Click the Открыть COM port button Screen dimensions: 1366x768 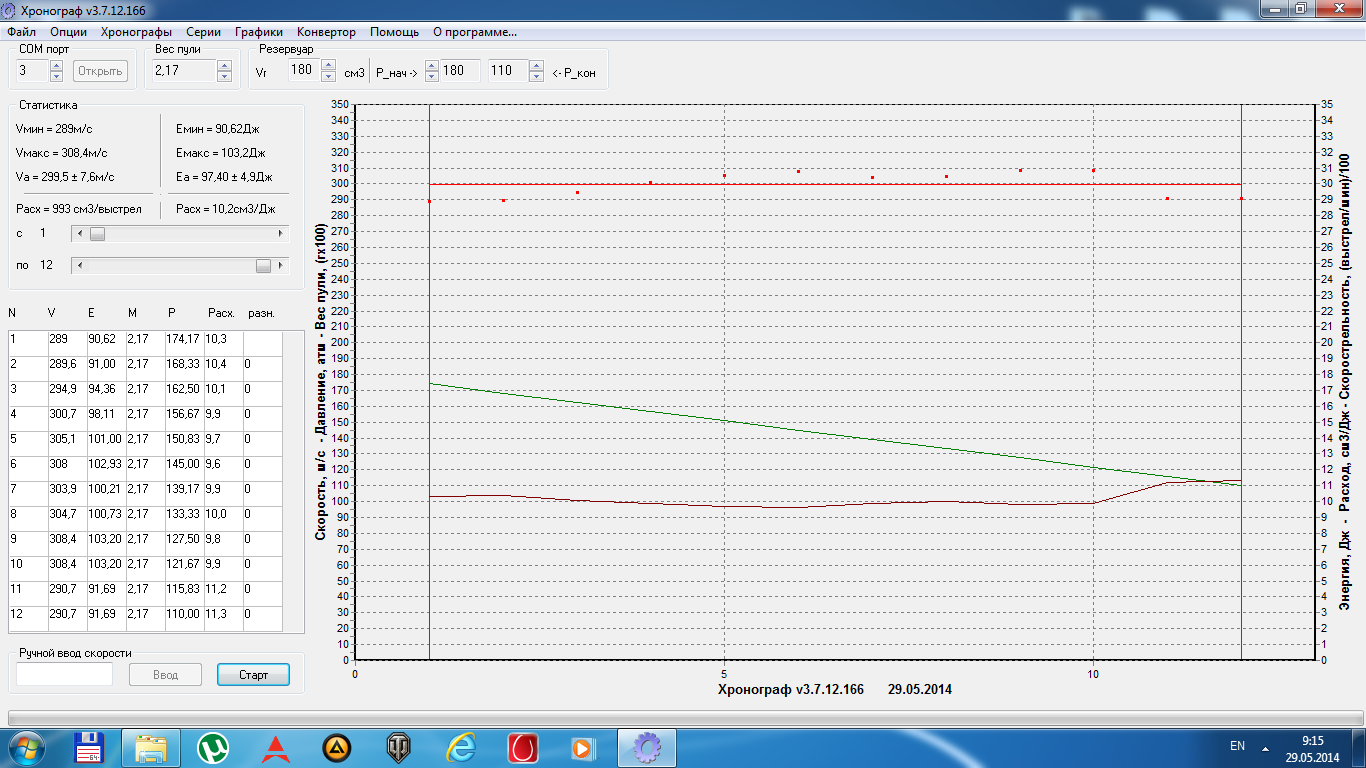tap(100, 71)
